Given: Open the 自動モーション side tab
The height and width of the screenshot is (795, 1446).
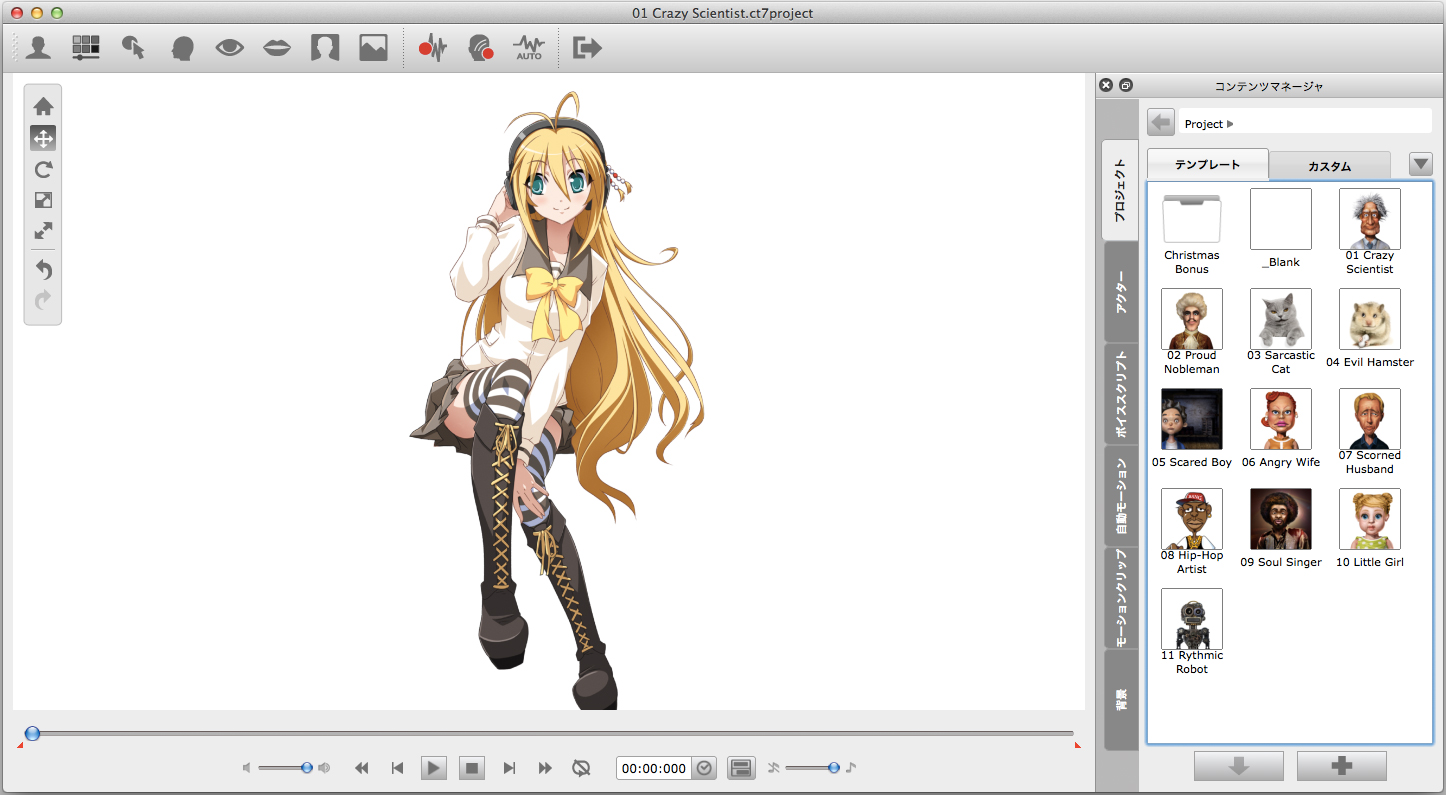Looking at the screenshot, I should coord(1120,496).
